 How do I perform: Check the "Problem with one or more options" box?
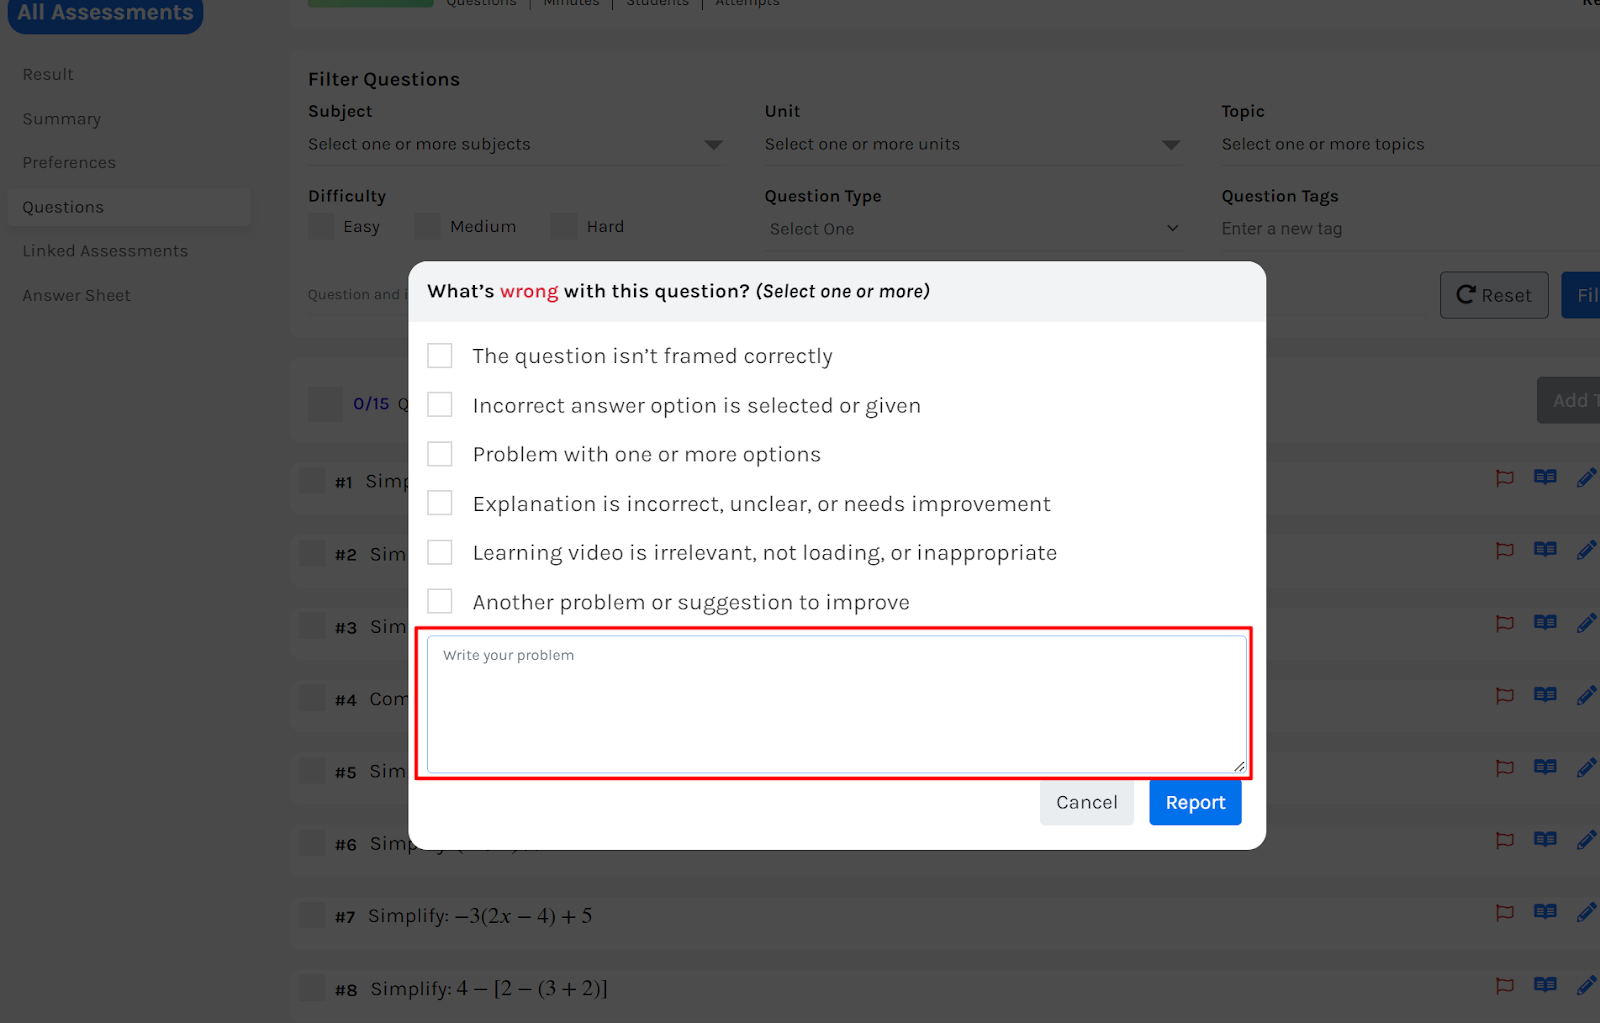440,454
